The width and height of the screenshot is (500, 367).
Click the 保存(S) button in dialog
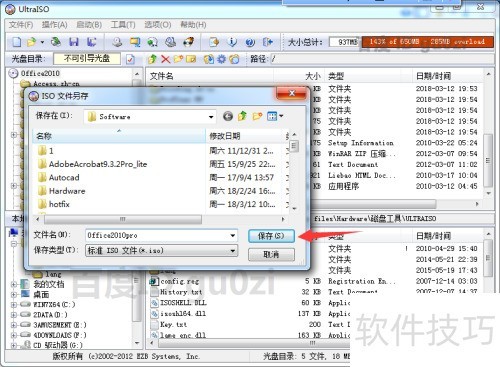click(271, 236)
